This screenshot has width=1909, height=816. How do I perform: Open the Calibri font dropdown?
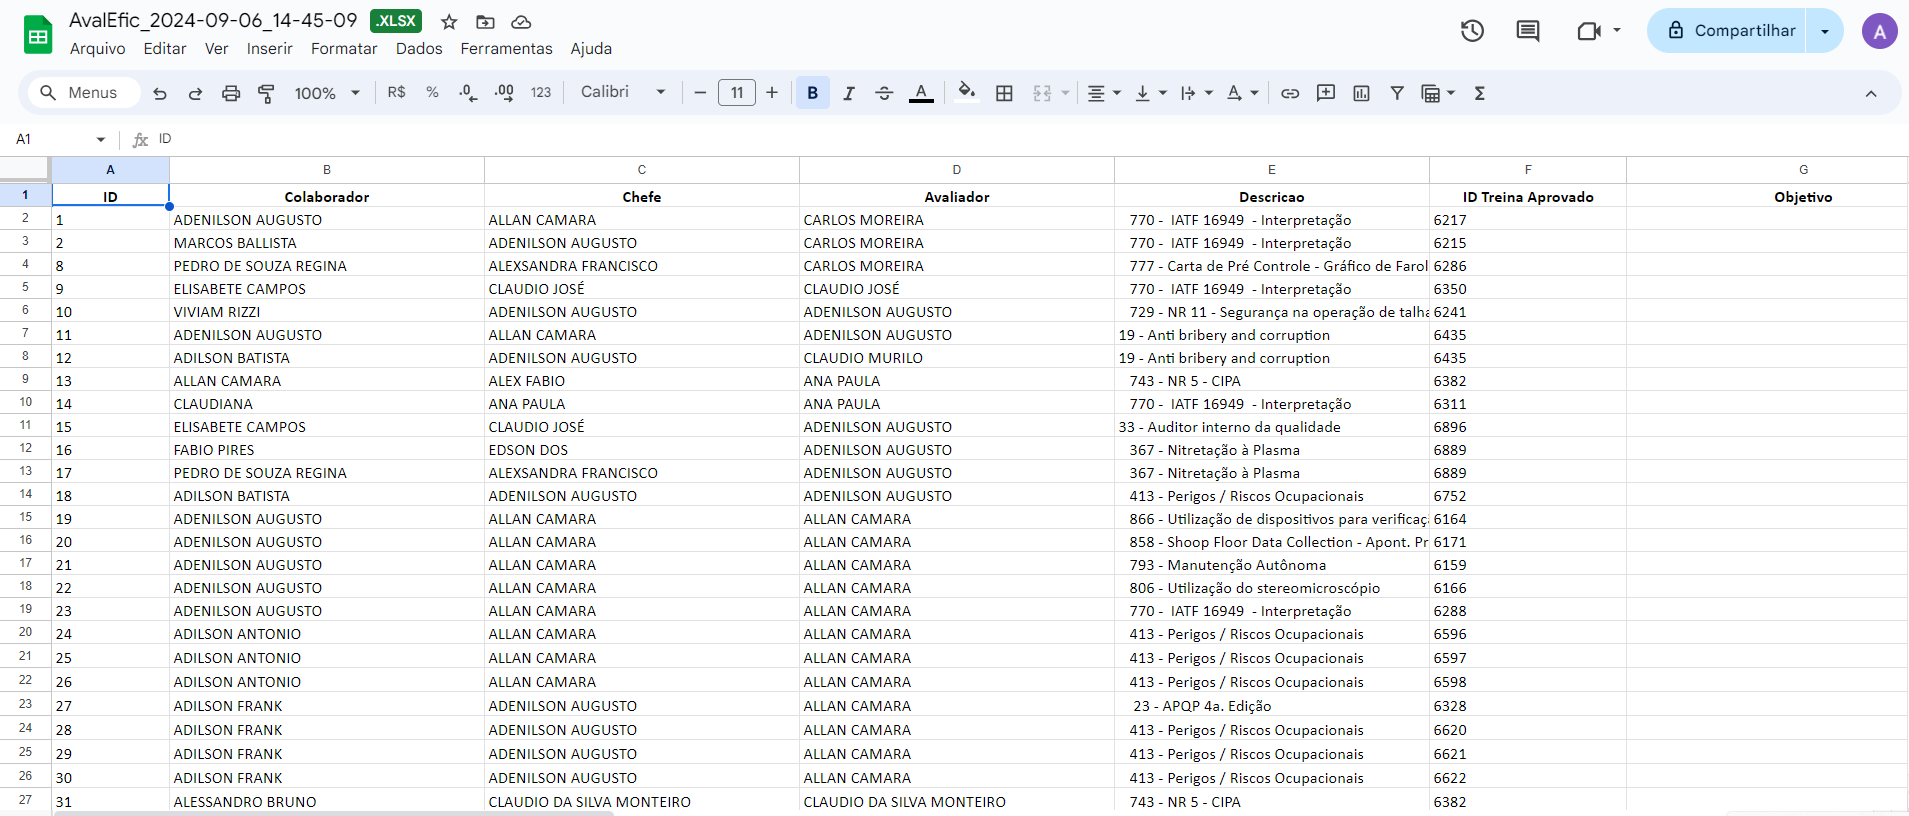(x=623, y=92)
